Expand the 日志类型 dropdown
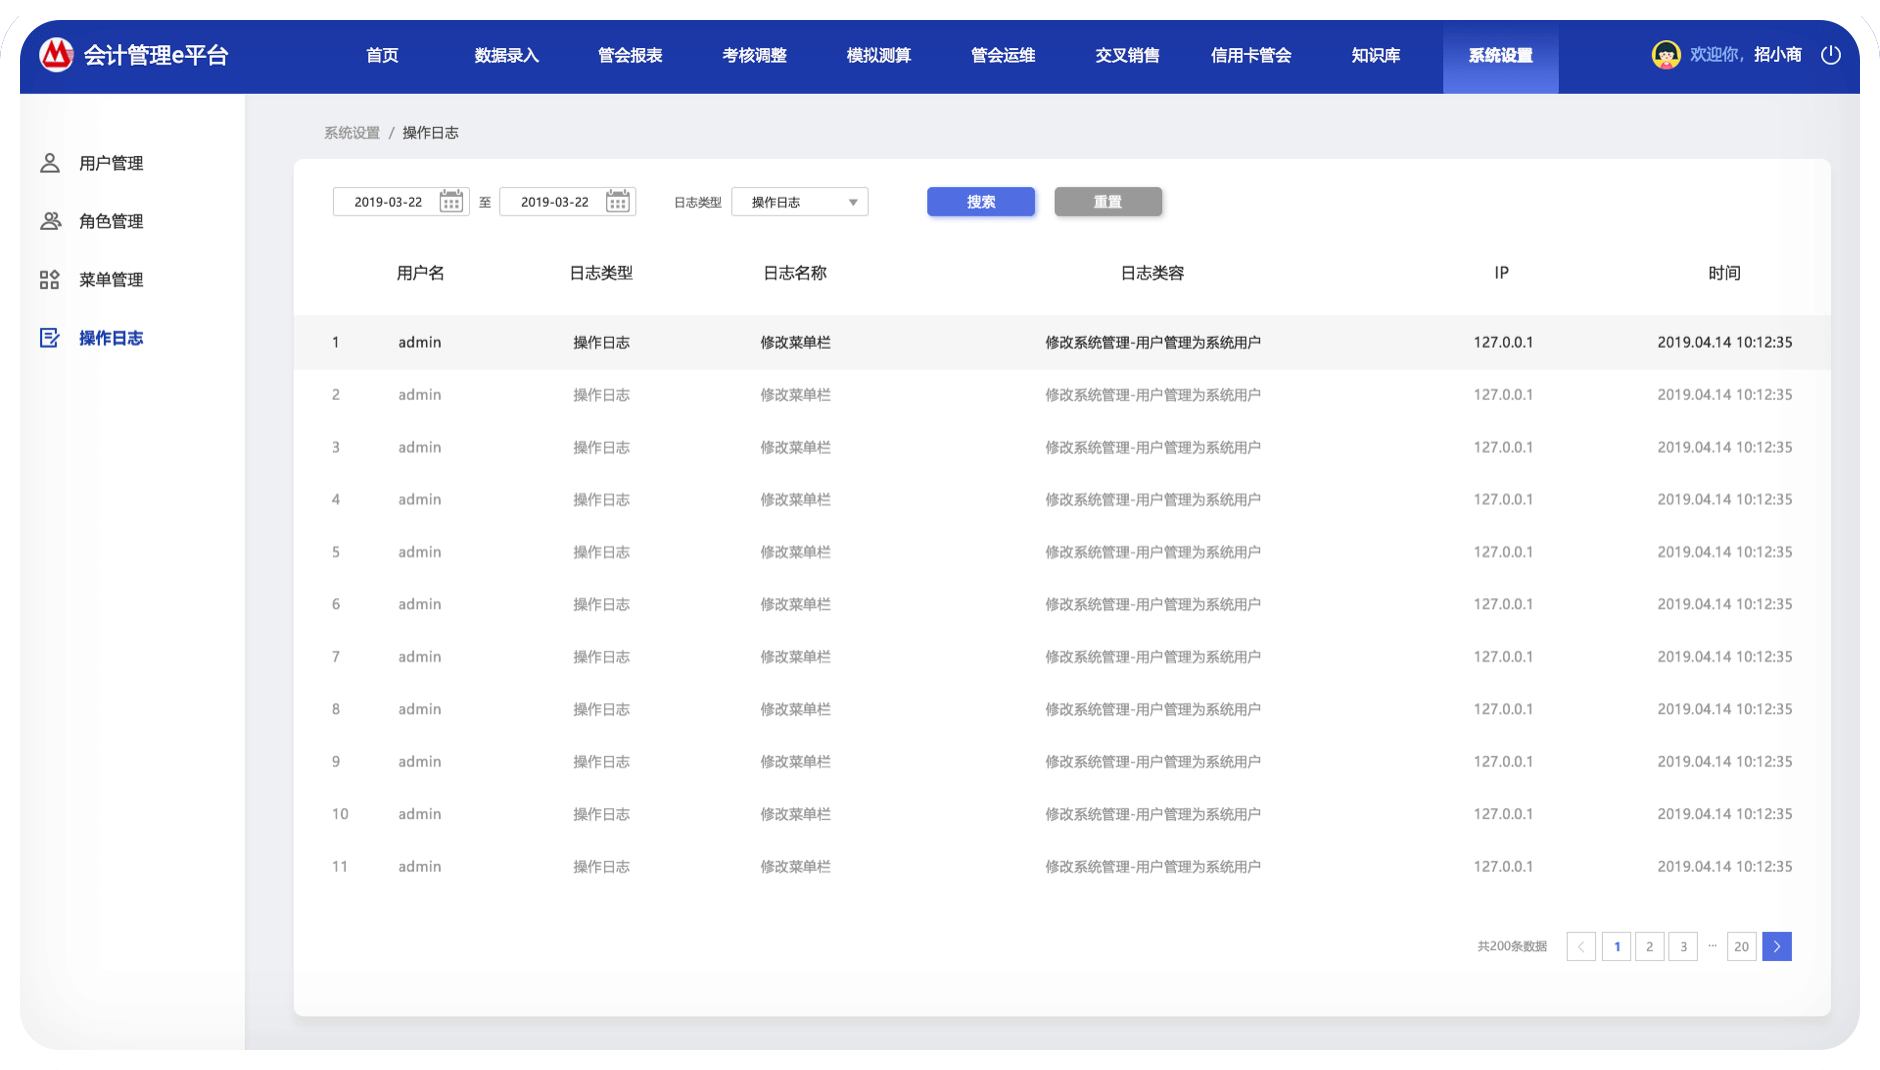 (800, 202)
